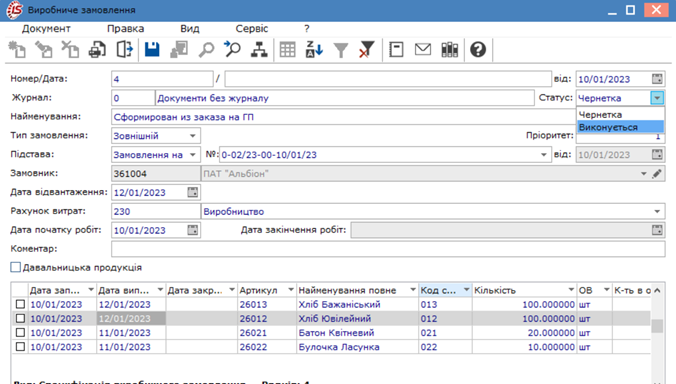
Task: Click the code cell 013
Action: point(445,304)
